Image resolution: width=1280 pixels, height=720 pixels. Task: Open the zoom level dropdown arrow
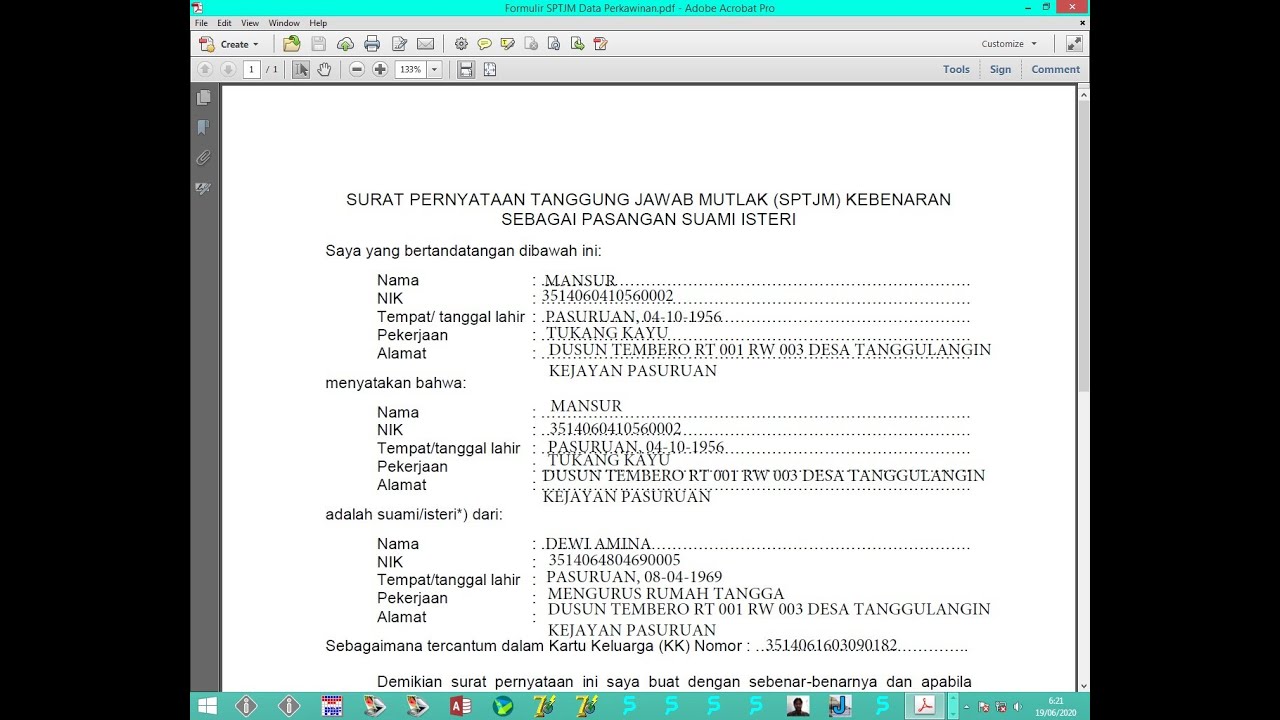434,69
